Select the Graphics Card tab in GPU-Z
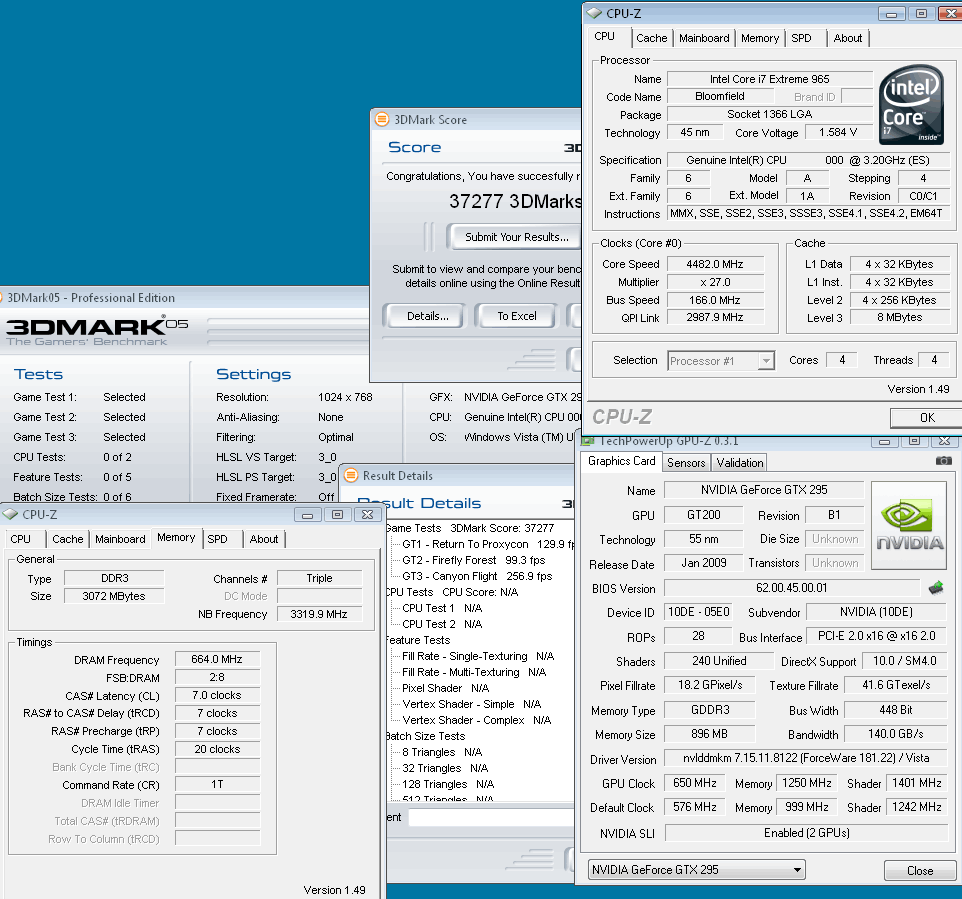Image resolution: width=962 pixels, height=899 pixels. pyautogui.click(x=621, y=461)
